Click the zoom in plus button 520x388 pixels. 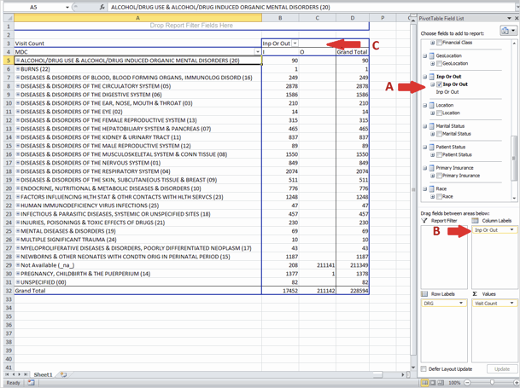click(517, 383)
